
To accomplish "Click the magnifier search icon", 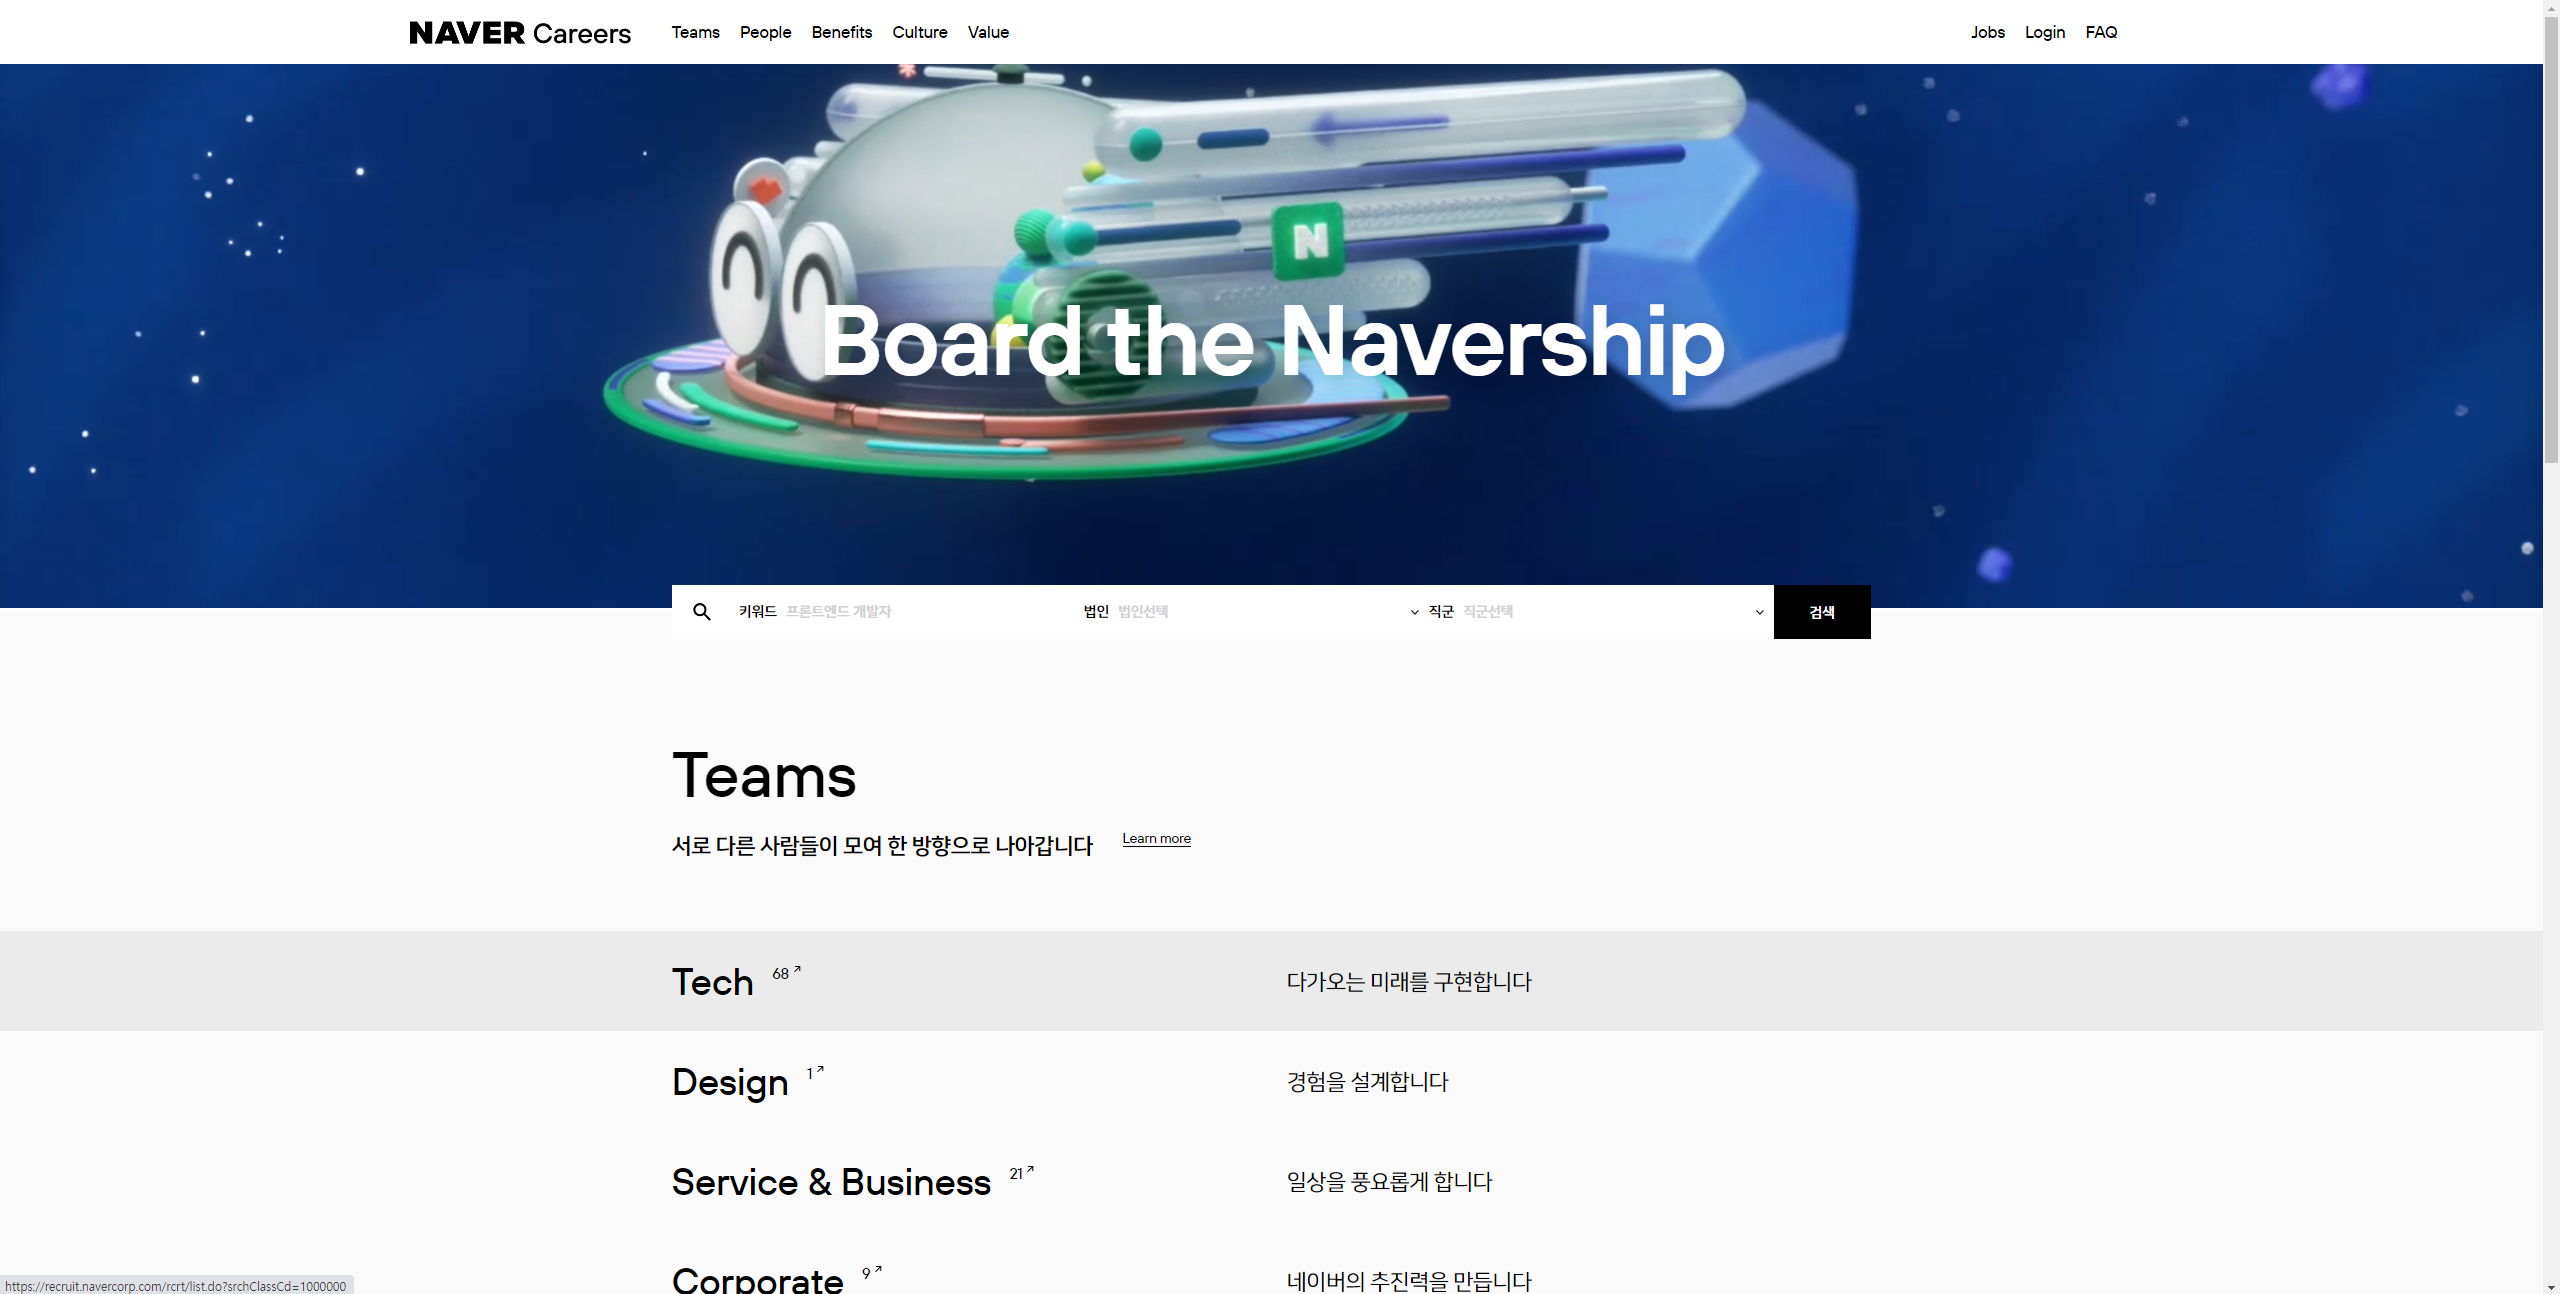I will [x=702, y=612].
